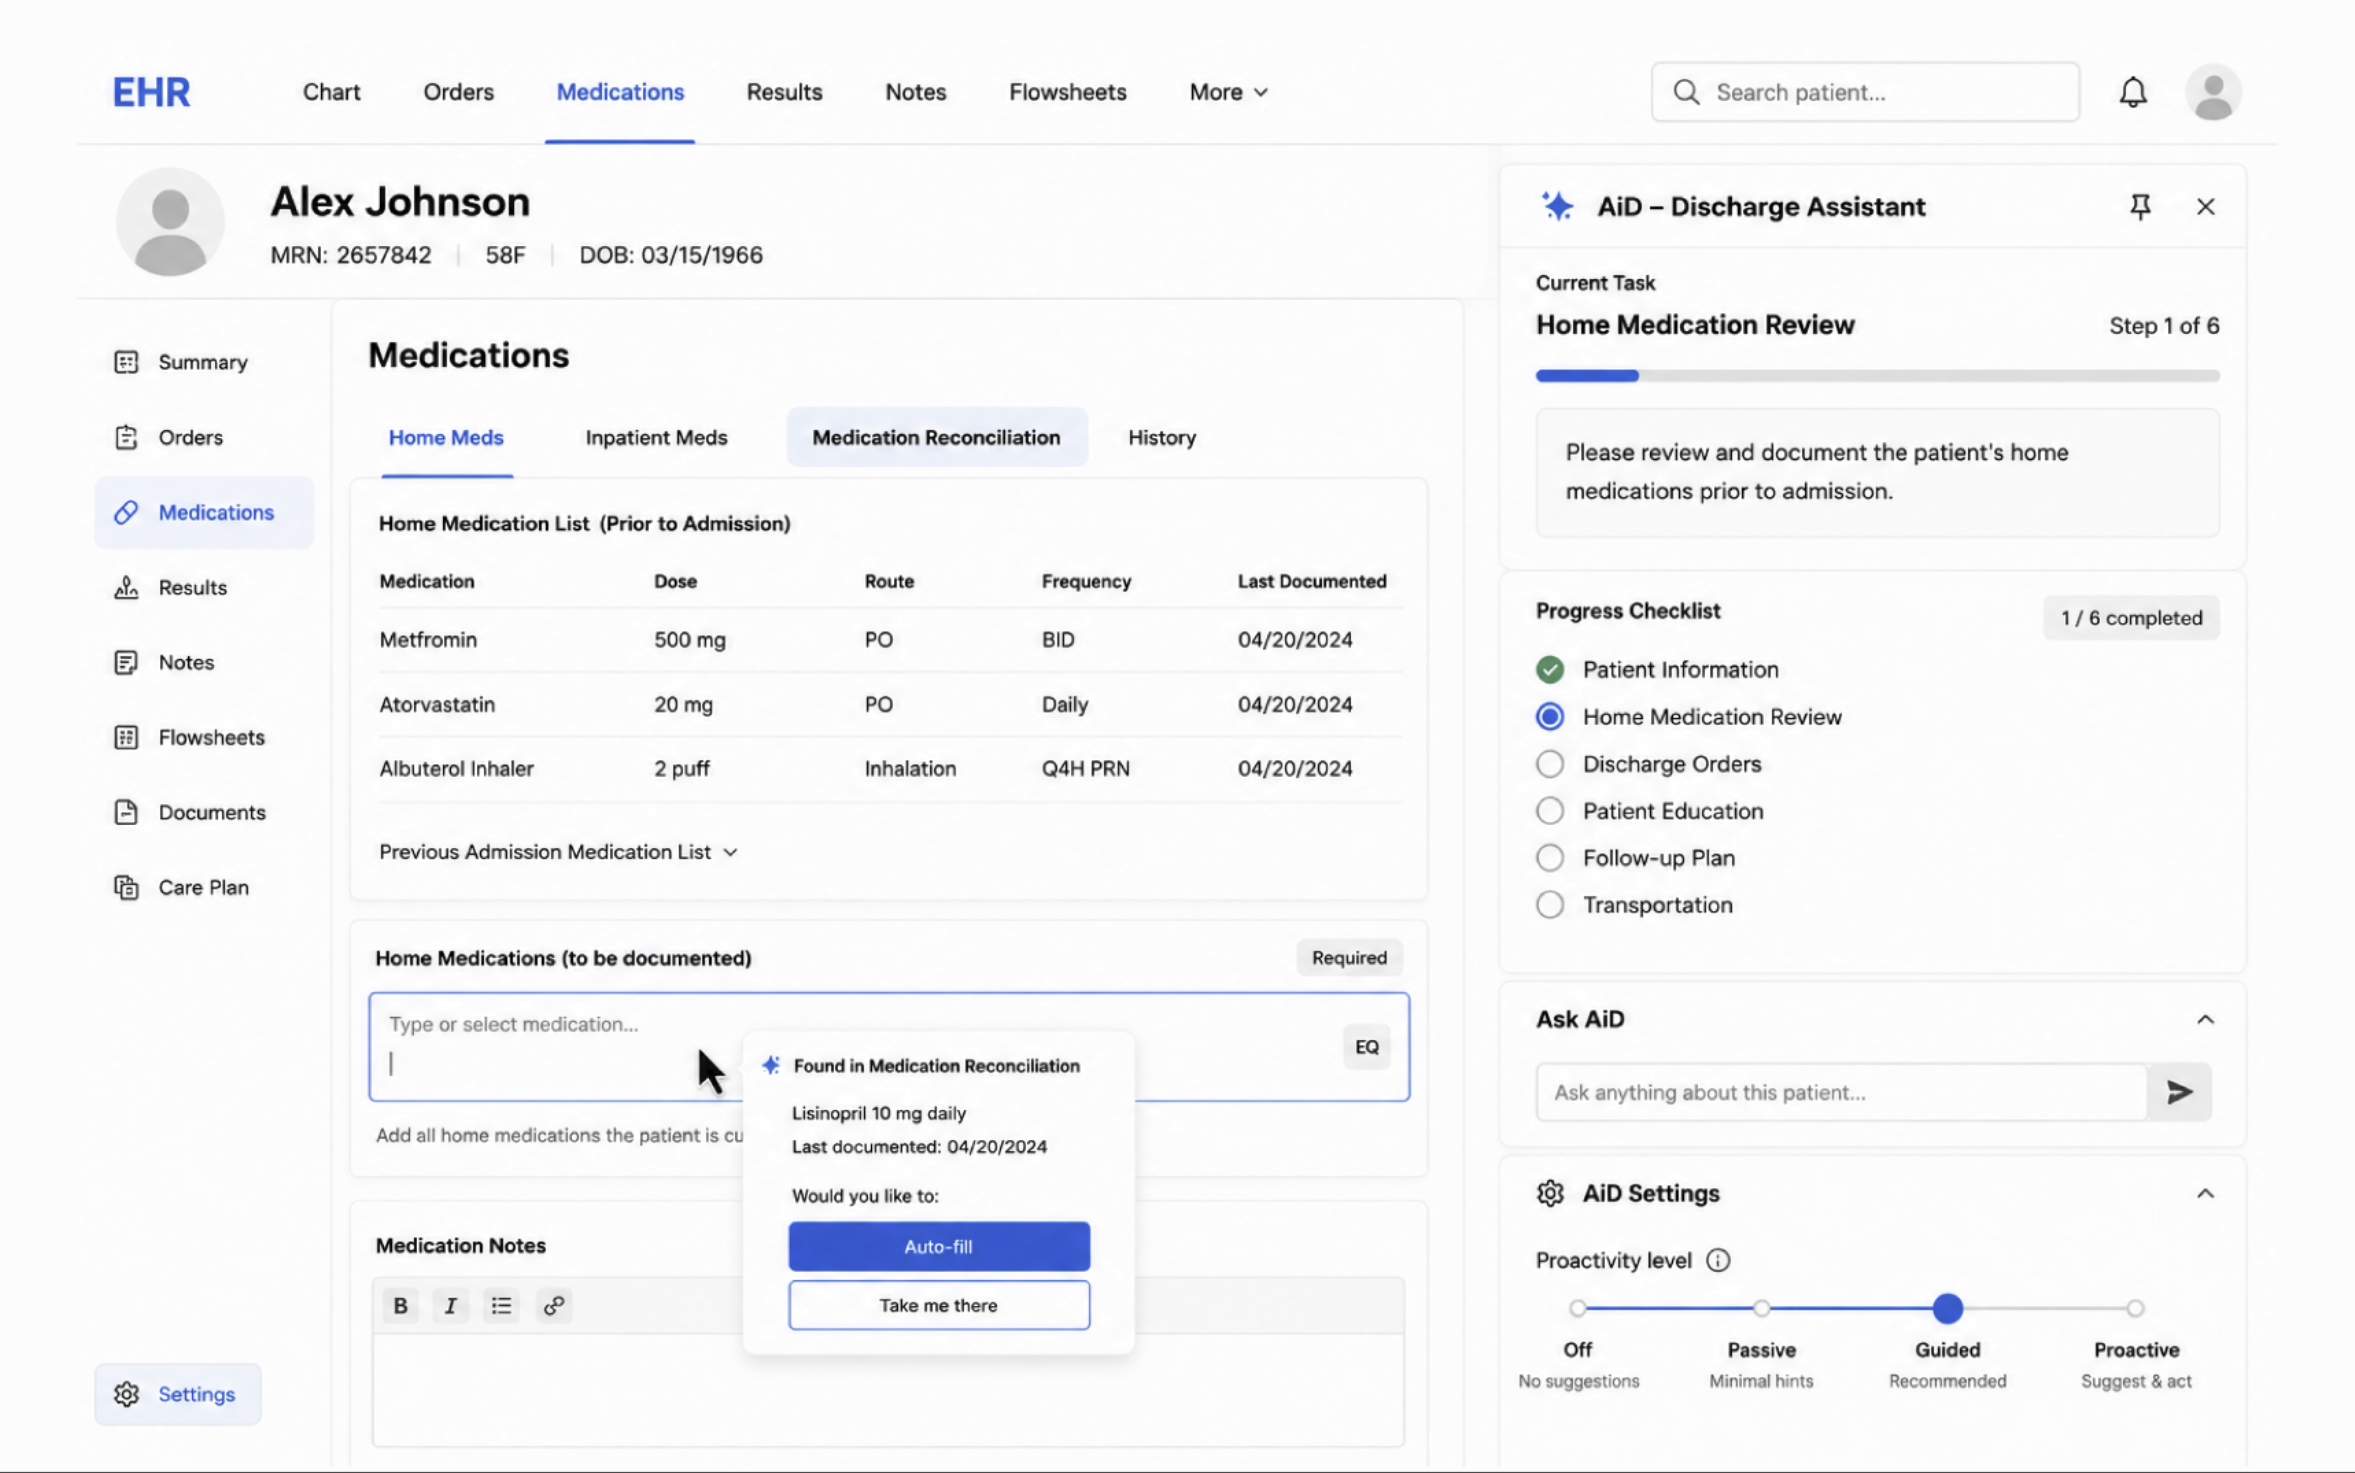The image size is (2355, 1473).
Task: Click the Metfromin medication row
Action: point(890,640)
